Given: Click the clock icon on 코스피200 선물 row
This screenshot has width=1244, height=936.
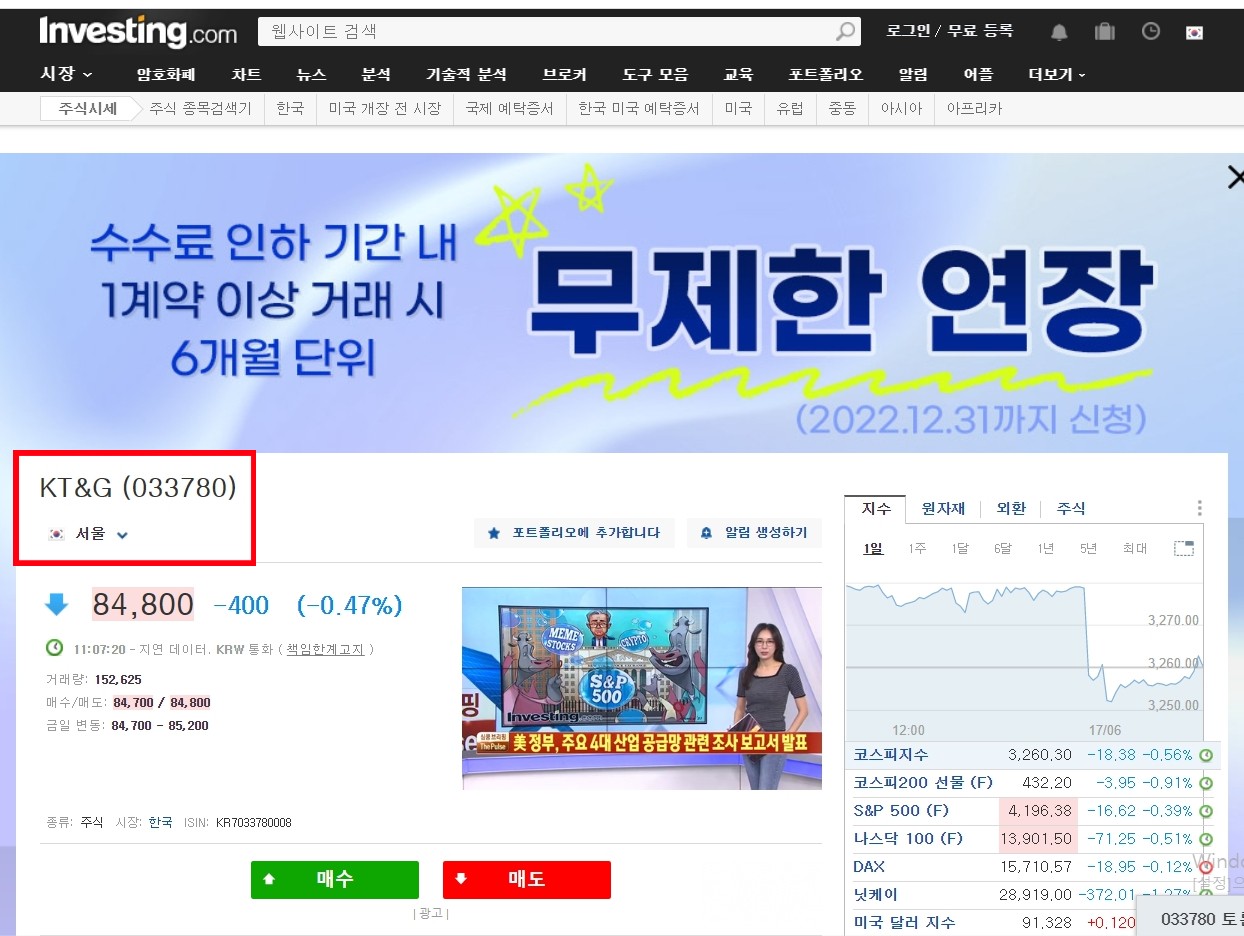Looking at the screenshot, I should click(x=1206, y=783).
